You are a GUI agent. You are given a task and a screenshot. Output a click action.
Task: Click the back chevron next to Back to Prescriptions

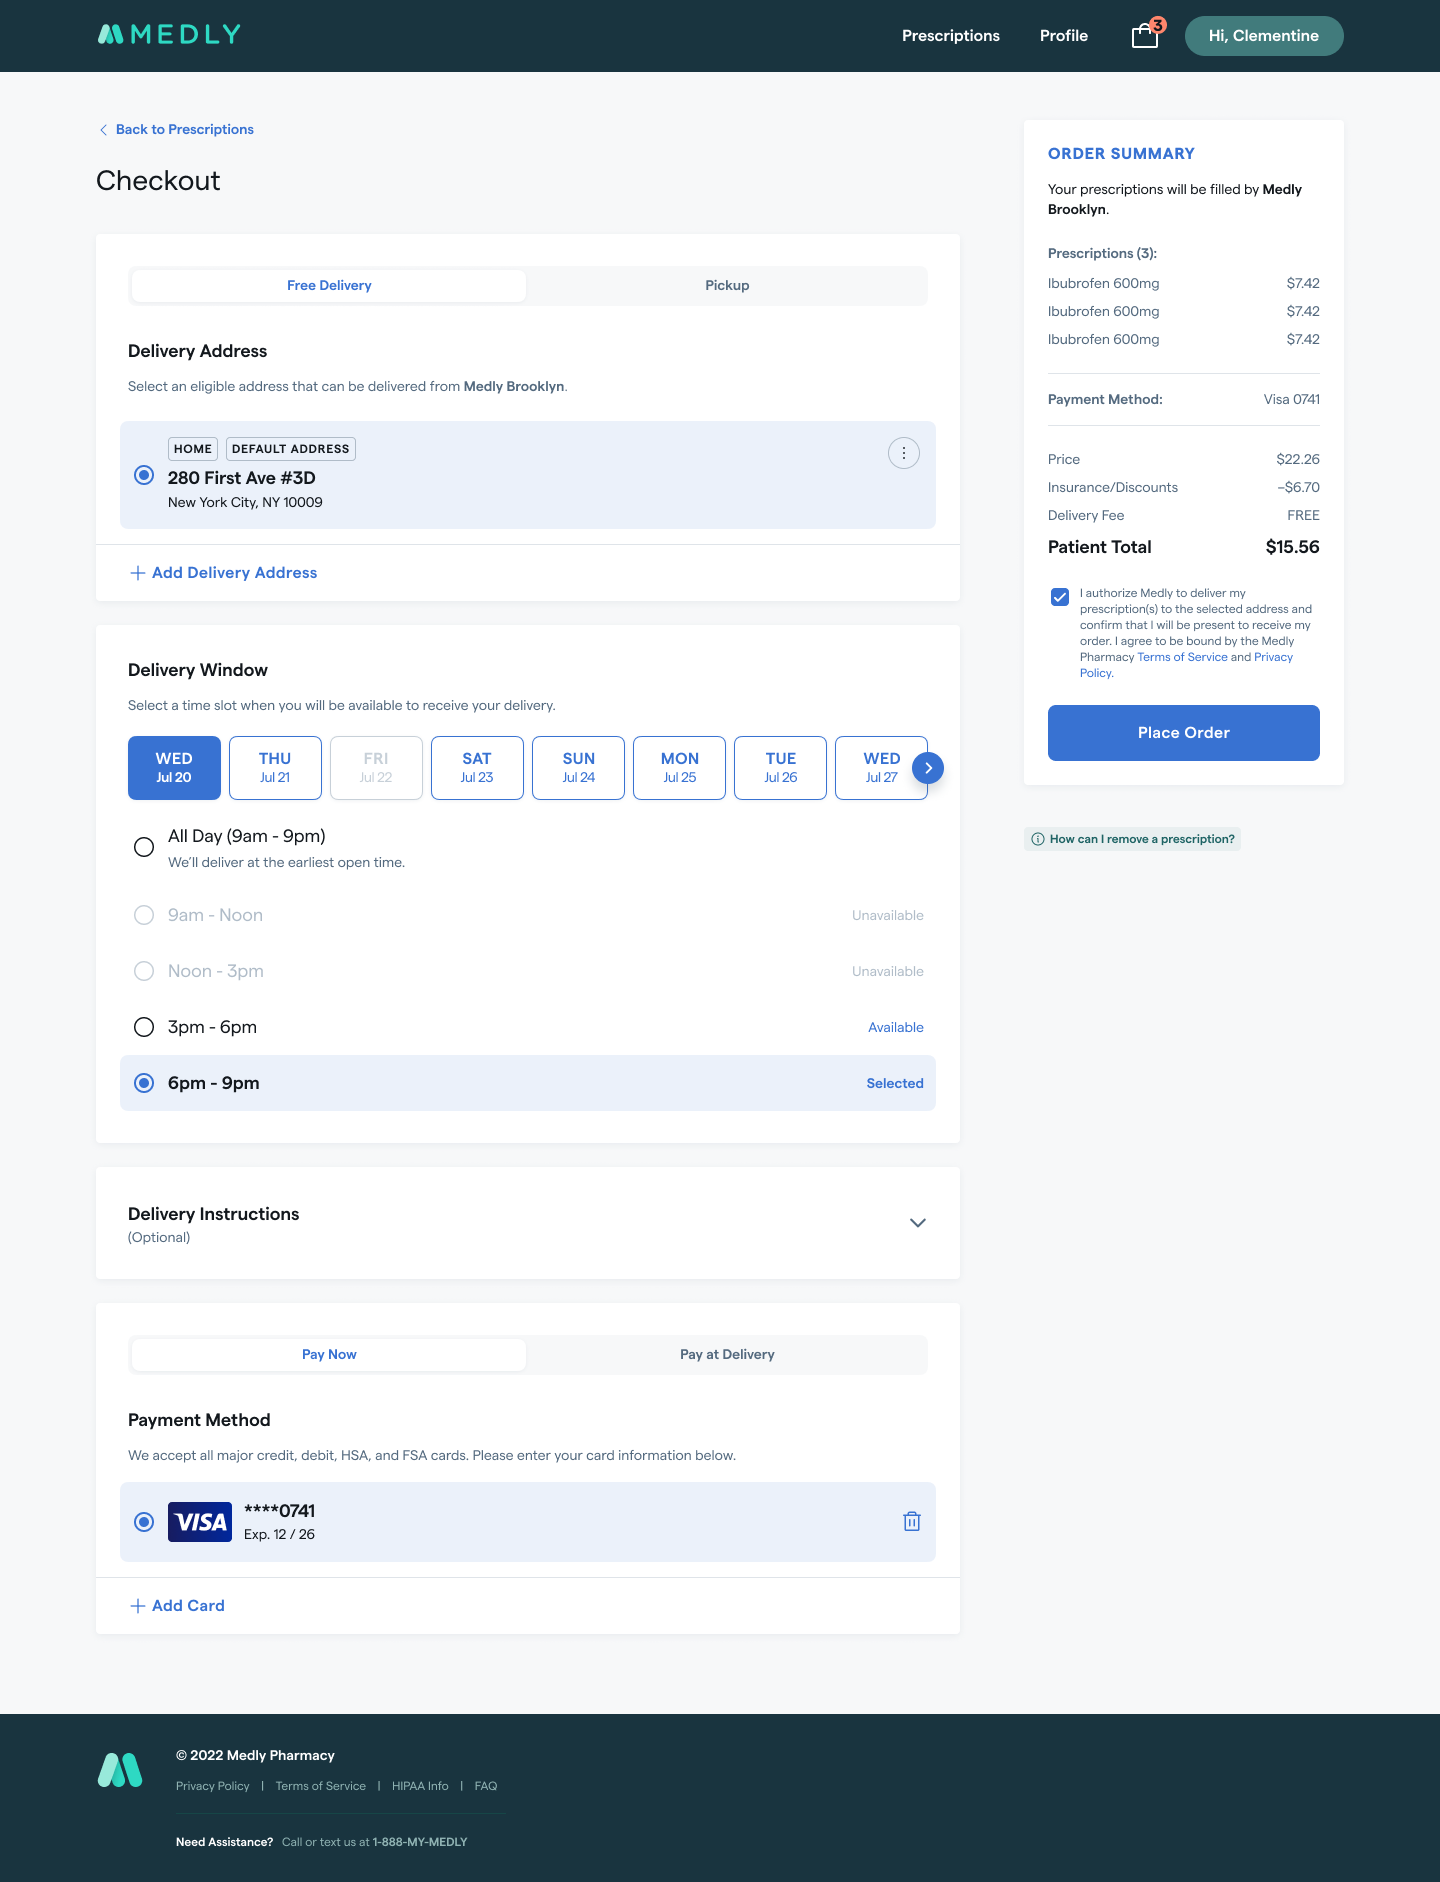(103, 129)
